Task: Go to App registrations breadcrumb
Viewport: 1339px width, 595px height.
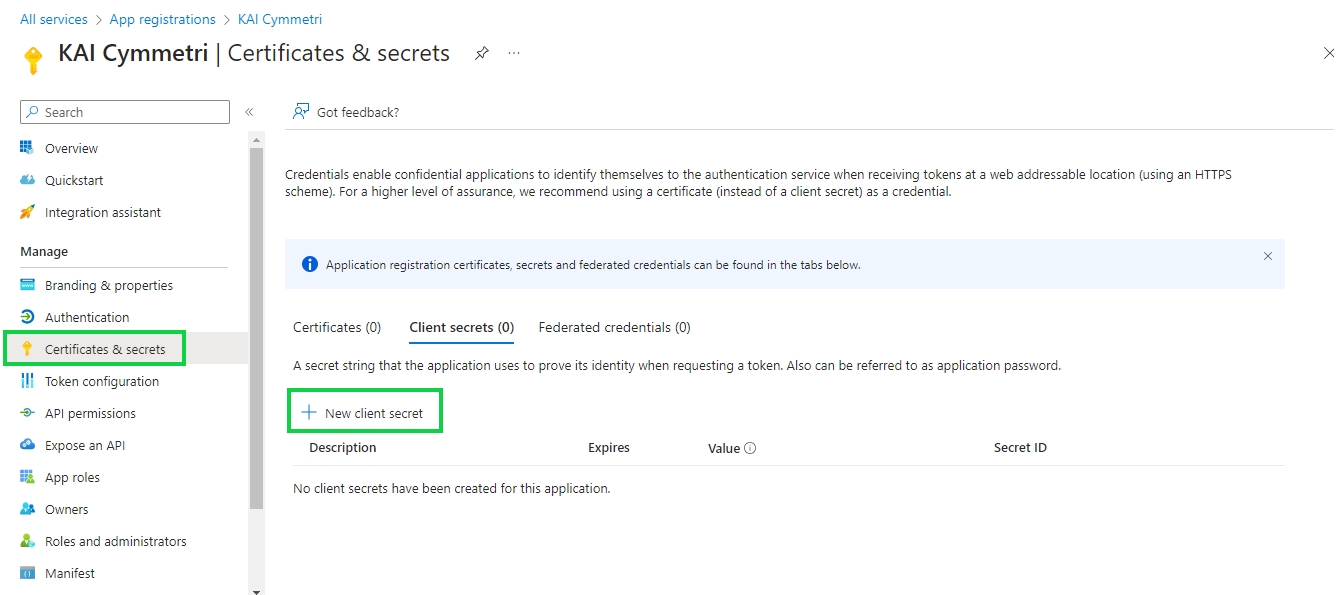Action: [162, 19]
